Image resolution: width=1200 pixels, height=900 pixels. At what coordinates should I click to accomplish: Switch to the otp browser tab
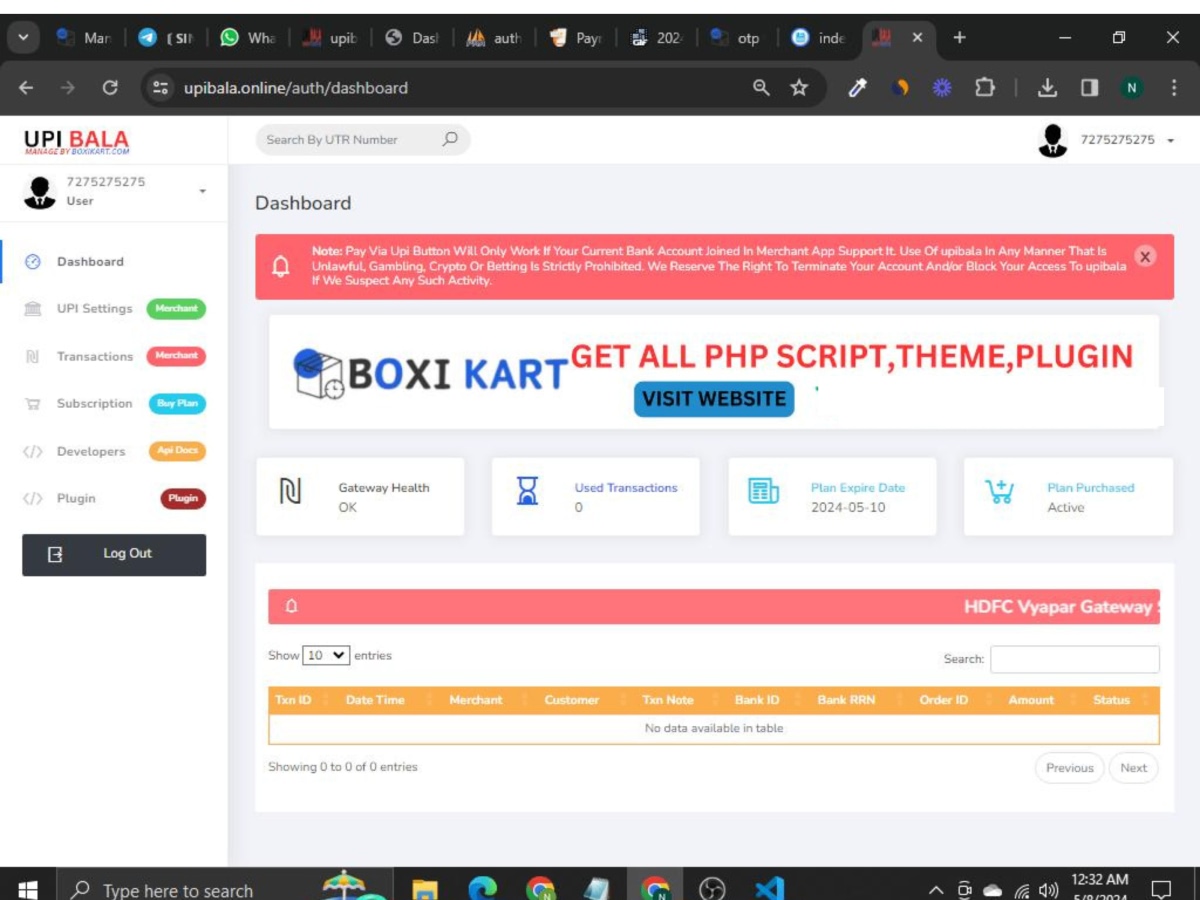click(x=738, y=38)
